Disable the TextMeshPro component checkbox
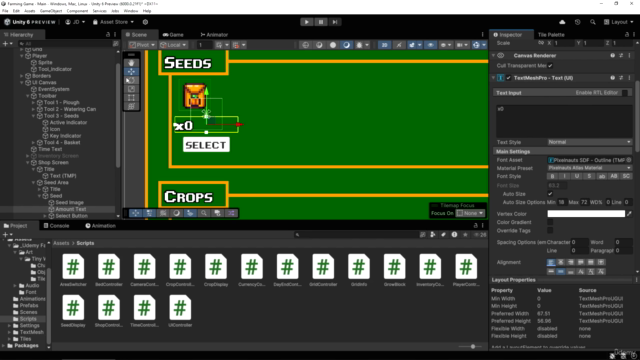The width and height of the screenshot is (640, 360). pyautogui.click(x=509, y=78)
